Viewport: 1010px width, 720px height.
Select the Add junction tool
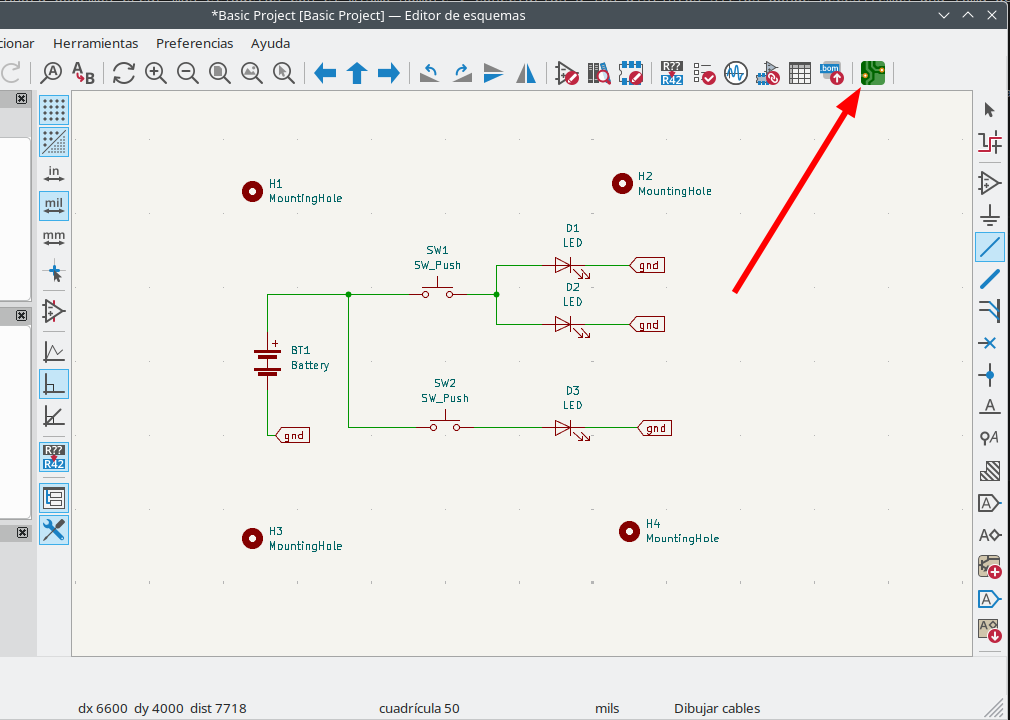[989, 376]
